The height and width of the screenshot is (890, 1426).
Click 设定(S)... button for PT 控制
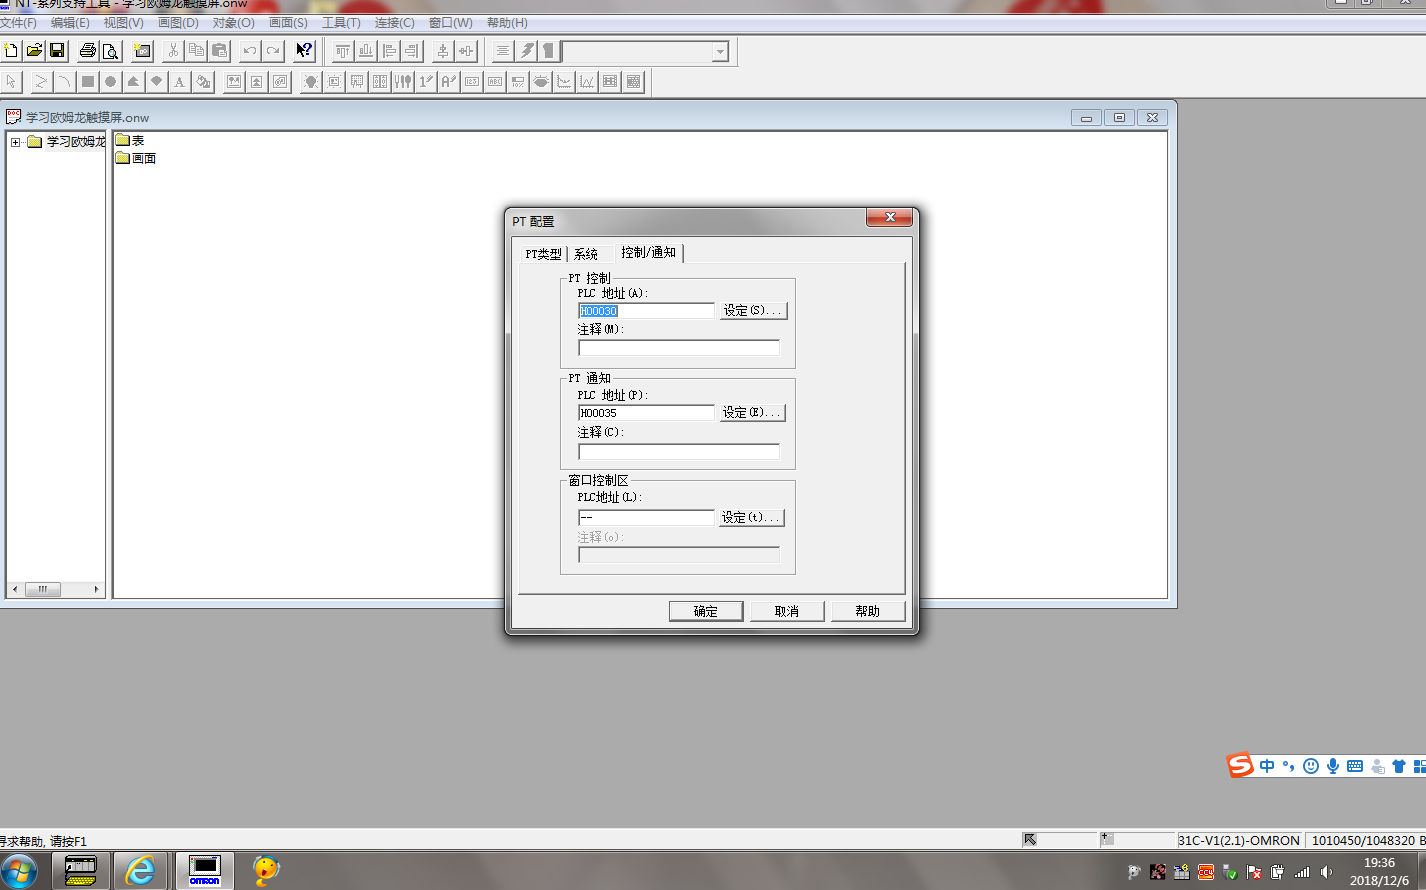pos(753,311)
